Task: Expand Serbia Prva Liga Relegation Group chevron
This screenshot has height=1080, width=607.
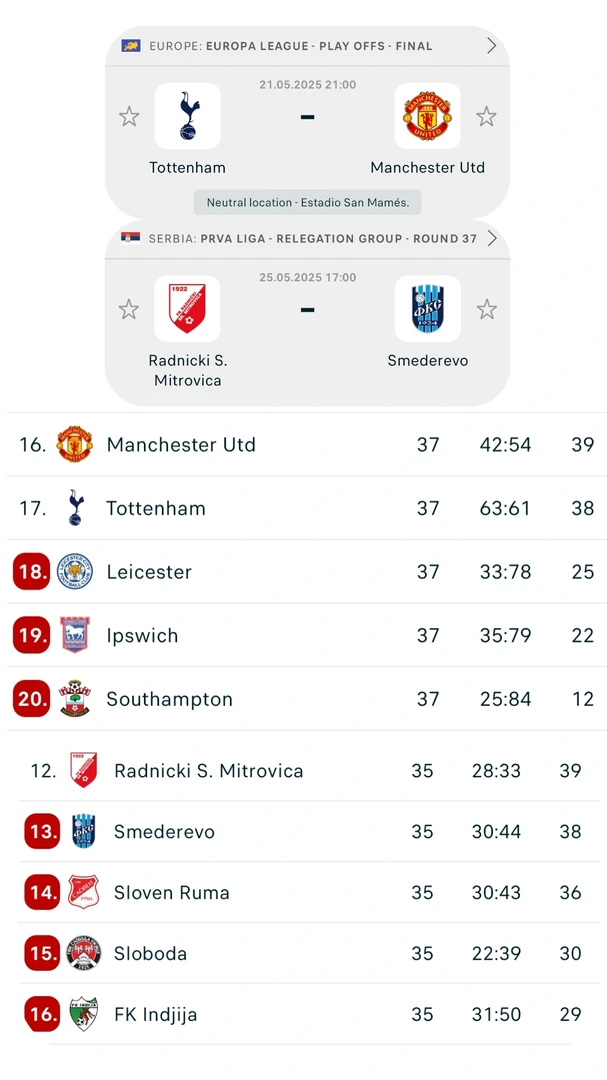Action: (x=491, y=238)
